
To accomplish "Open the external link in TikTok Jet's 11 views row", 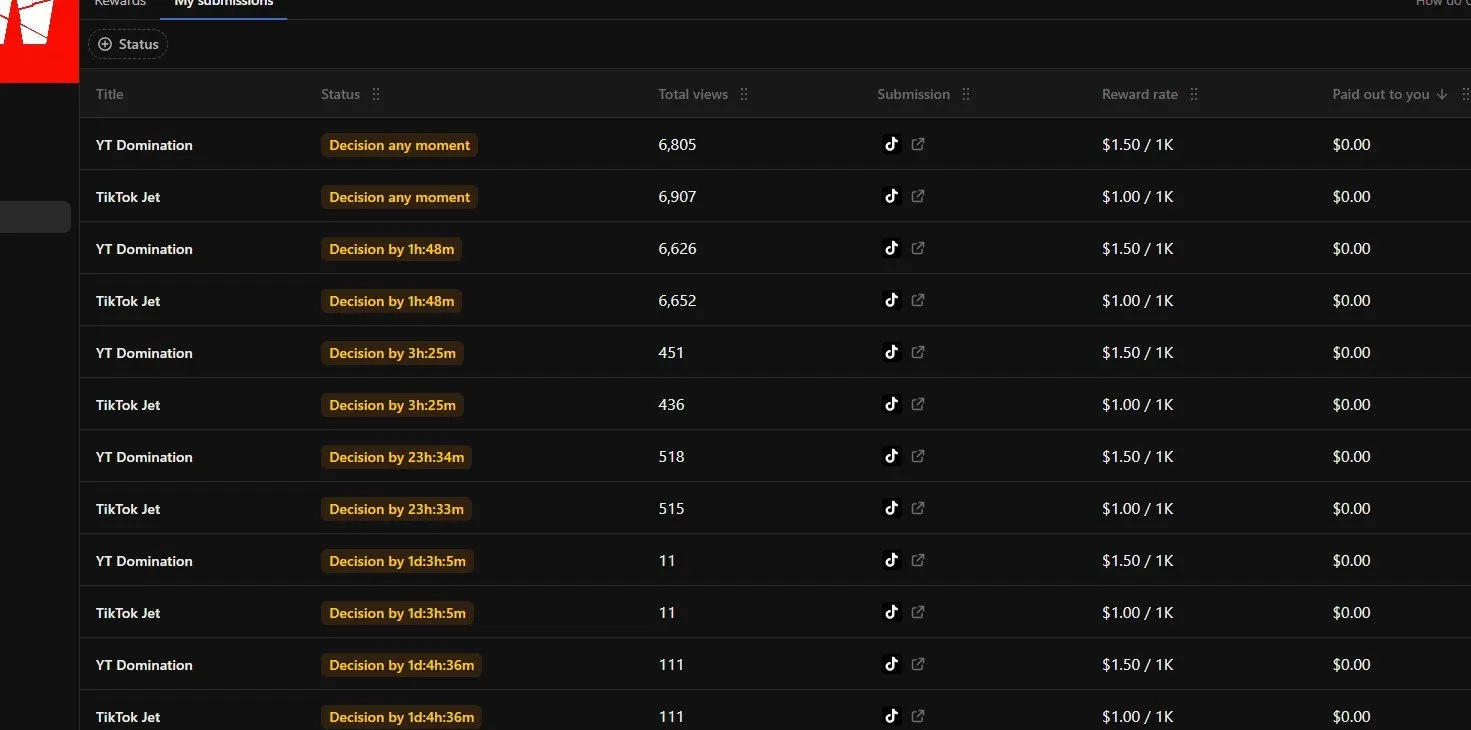I will 918,612.
